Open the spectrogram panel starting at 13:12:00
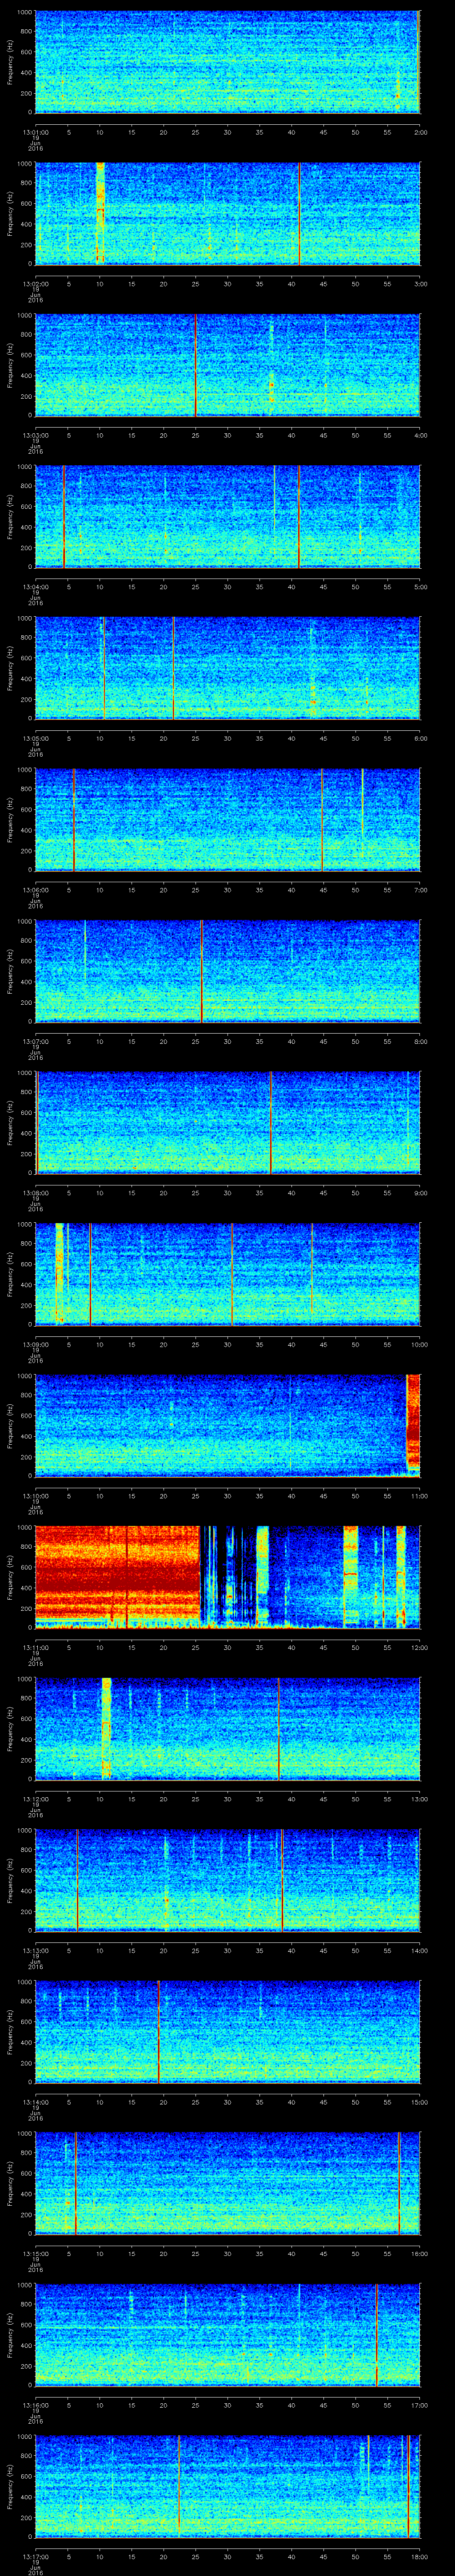Viewport: 455px width, 2576px height. click(x=228, y=1728)
